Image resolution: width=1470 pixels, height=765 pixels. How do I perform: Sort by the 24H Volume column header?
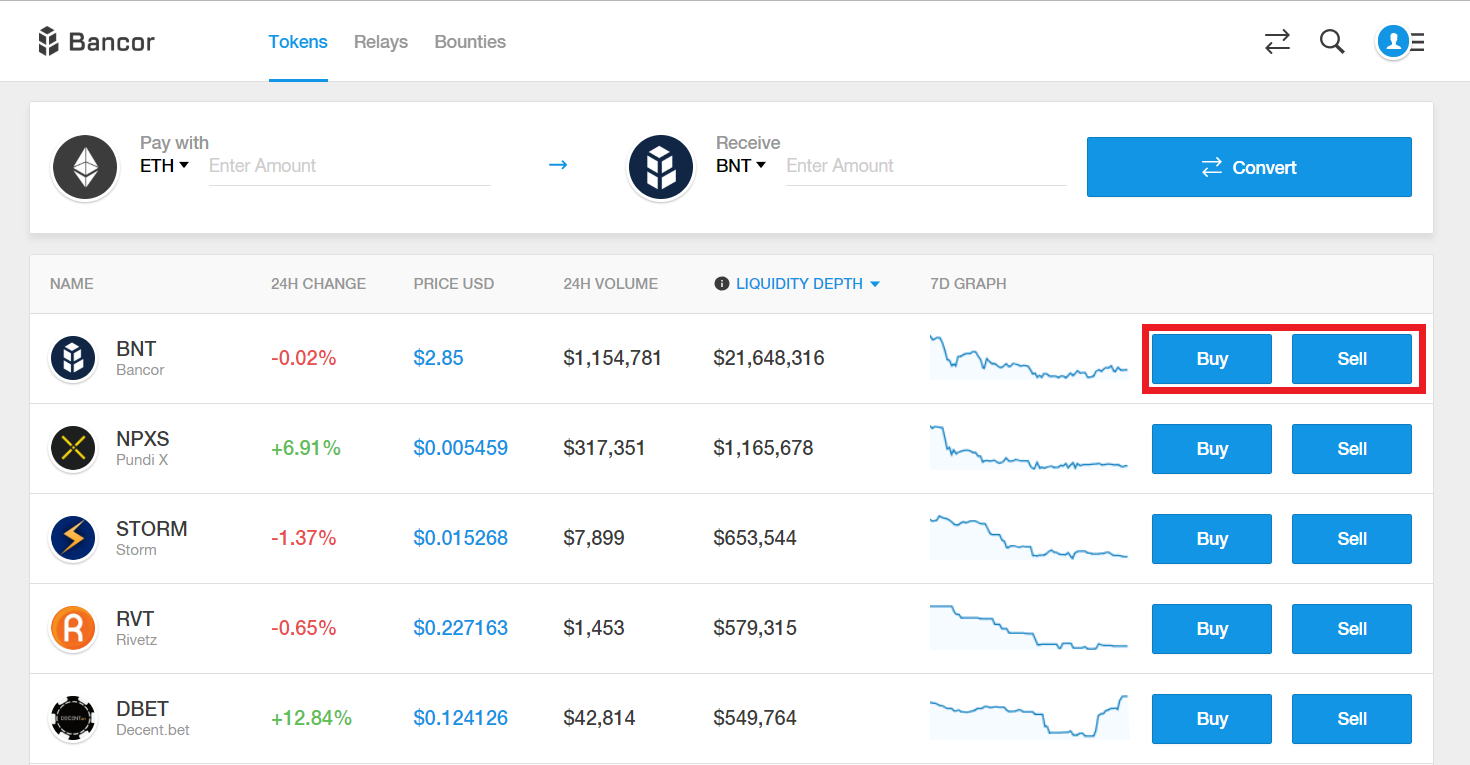click(x=611, y=284)
